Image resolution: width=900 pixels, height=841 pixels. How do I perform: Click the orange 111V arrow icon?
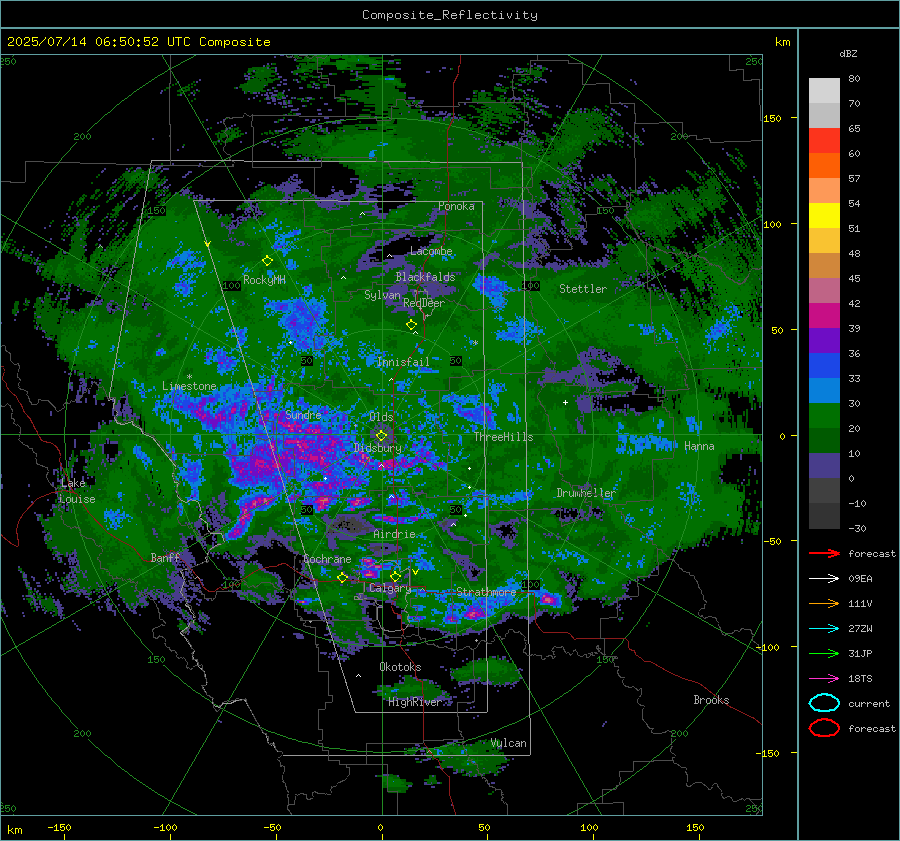pos(824,603)
